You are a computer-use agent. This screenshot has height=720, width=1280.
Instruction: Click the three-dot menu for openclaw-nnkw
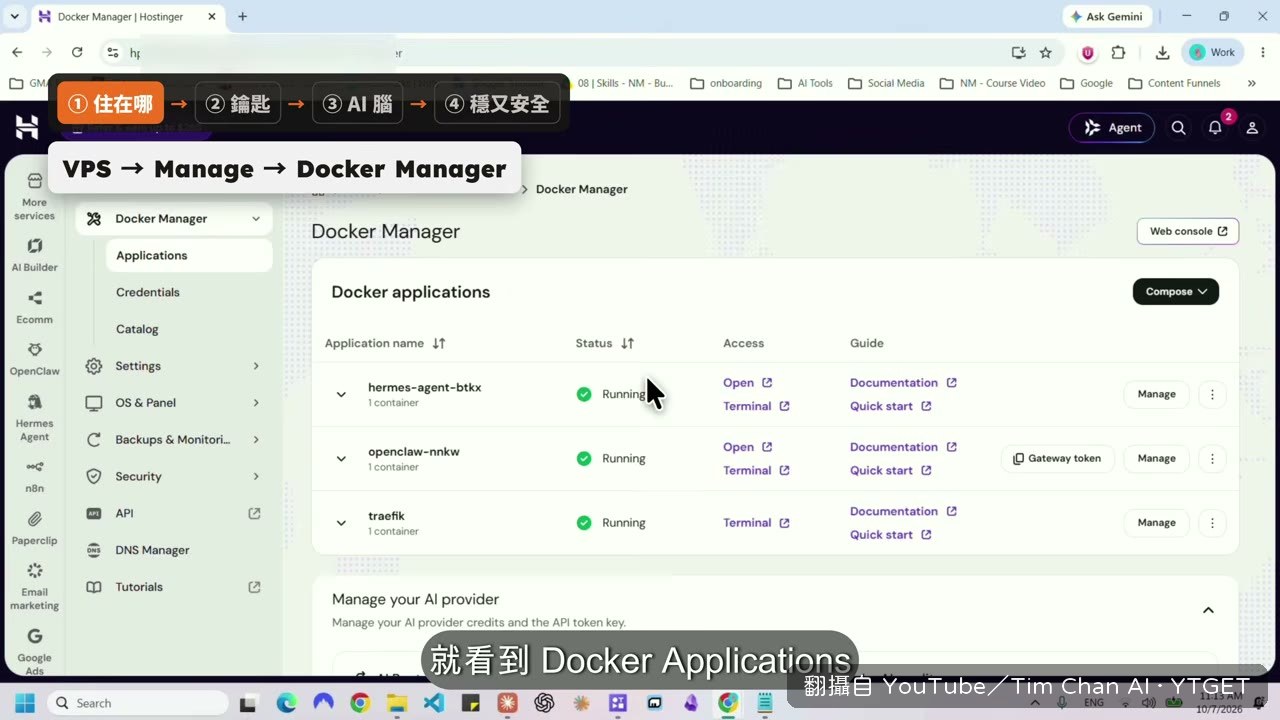[1212, 458]
